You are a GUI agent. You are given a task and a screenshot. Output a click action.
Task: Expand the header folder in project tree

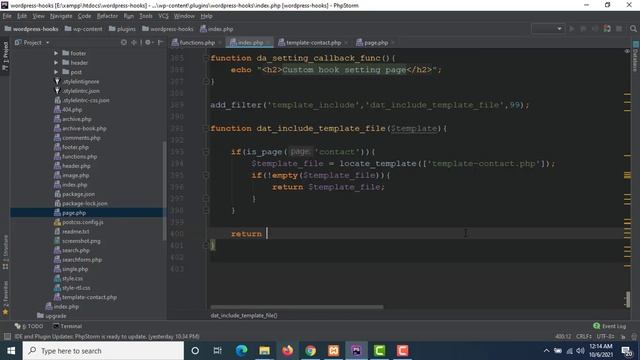[x=56, y=62]
